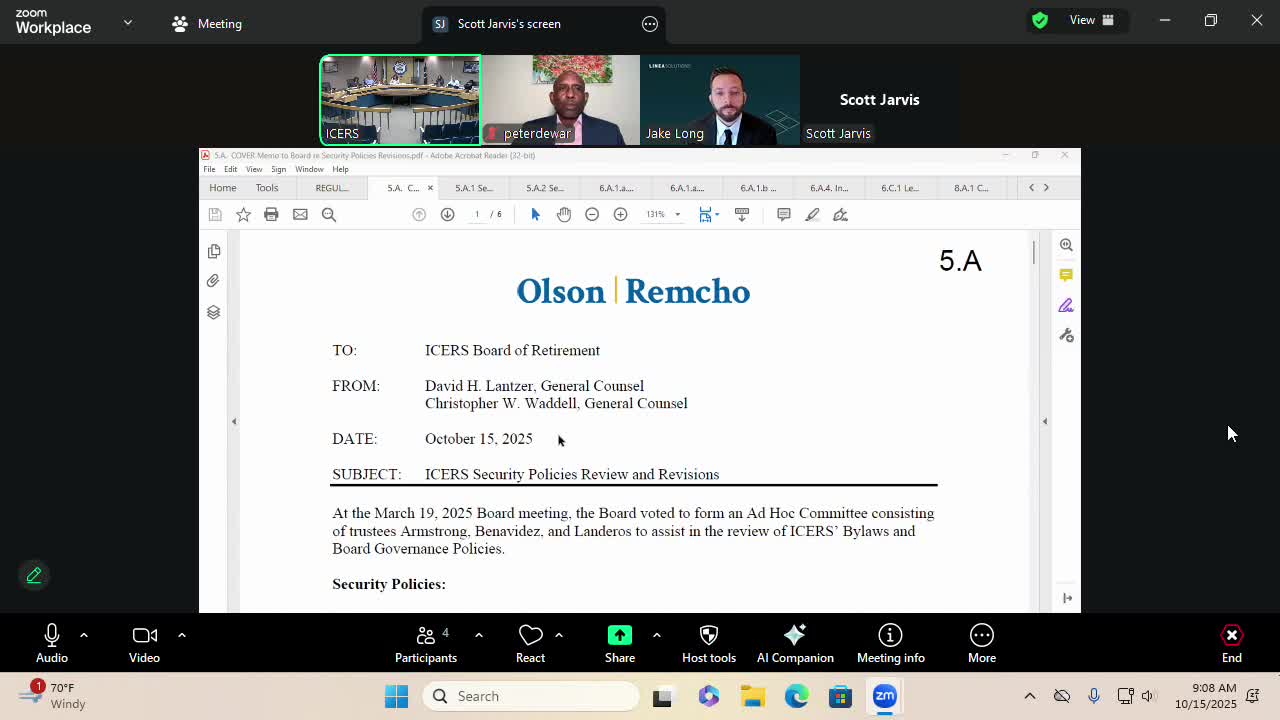
Task: Toggle the microphone Audio button
Action: point(52,643)
